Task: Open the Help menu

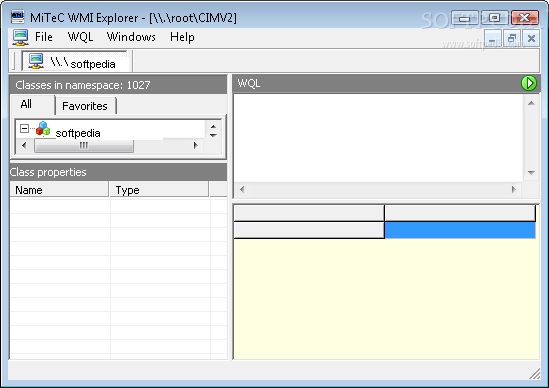Action: pyautogui.click(x=182, y=37)
